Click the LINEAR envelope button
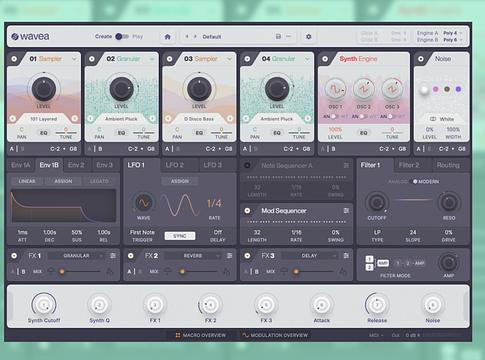 coord(27,181)
